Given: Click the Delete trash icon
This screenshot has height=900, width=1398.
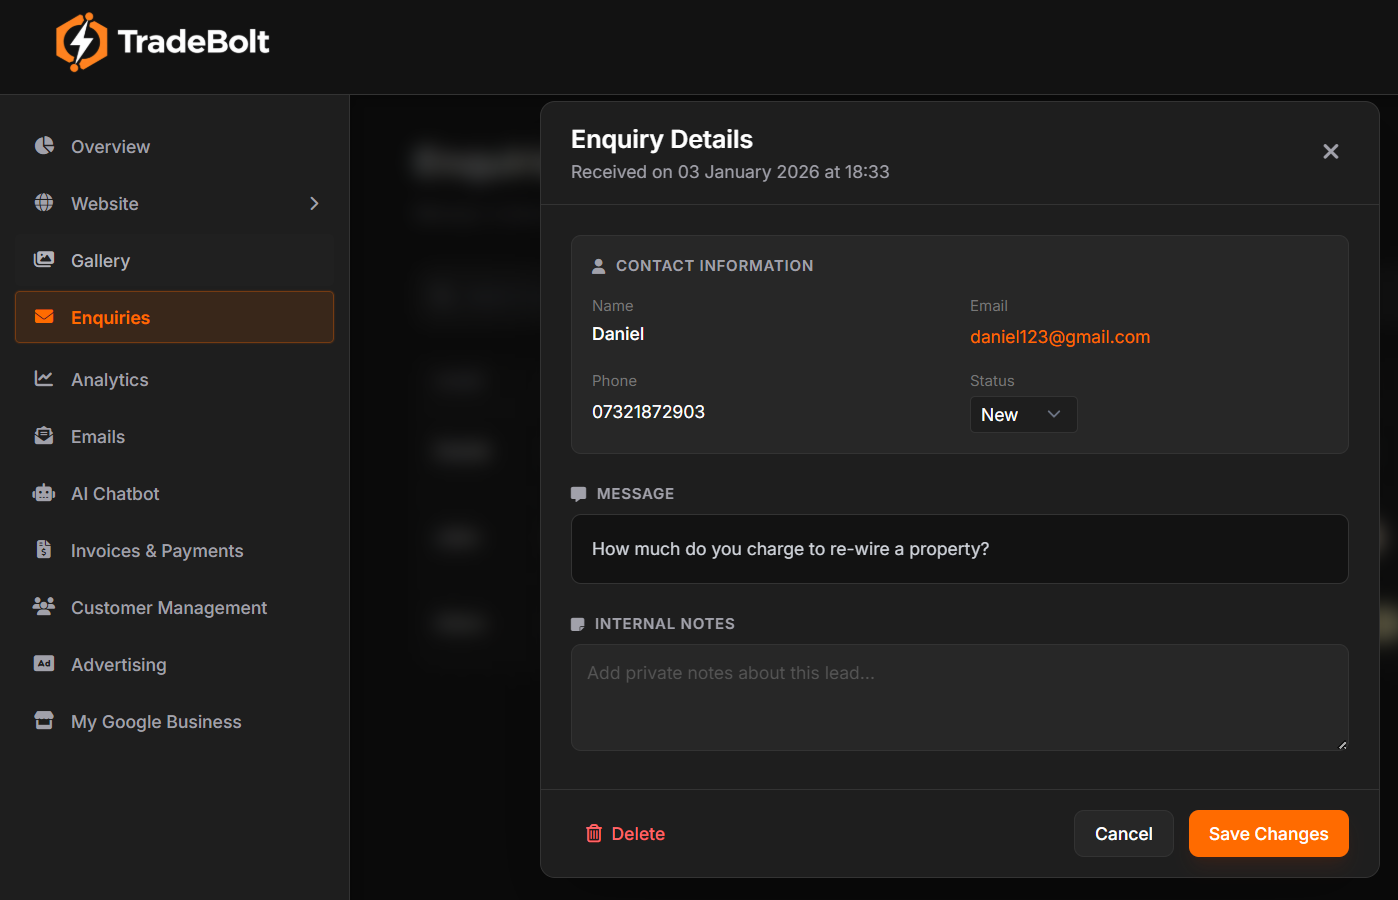Looking at the screenshot, I should [594, 833].
